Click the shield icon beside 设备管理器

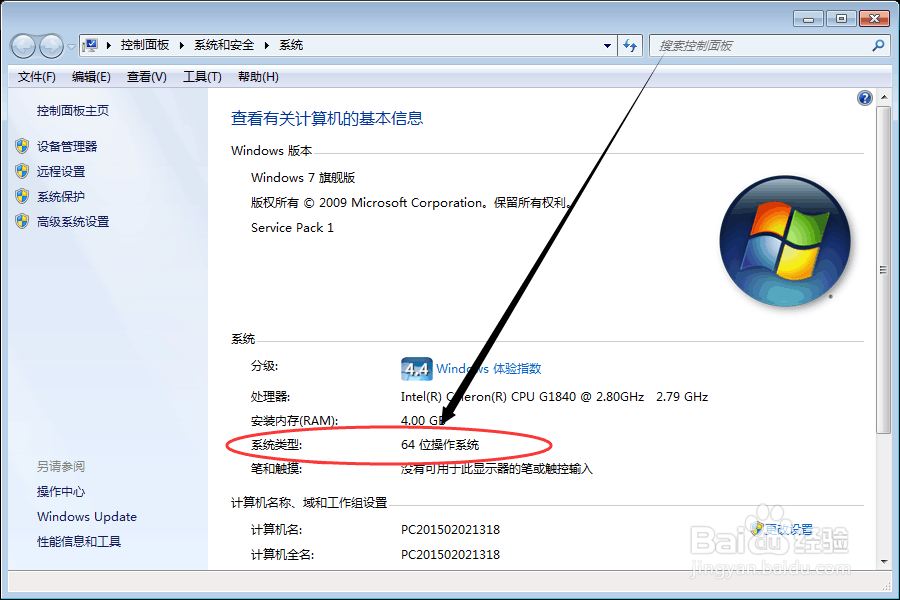pyautogui.click(x=22, y=146)
